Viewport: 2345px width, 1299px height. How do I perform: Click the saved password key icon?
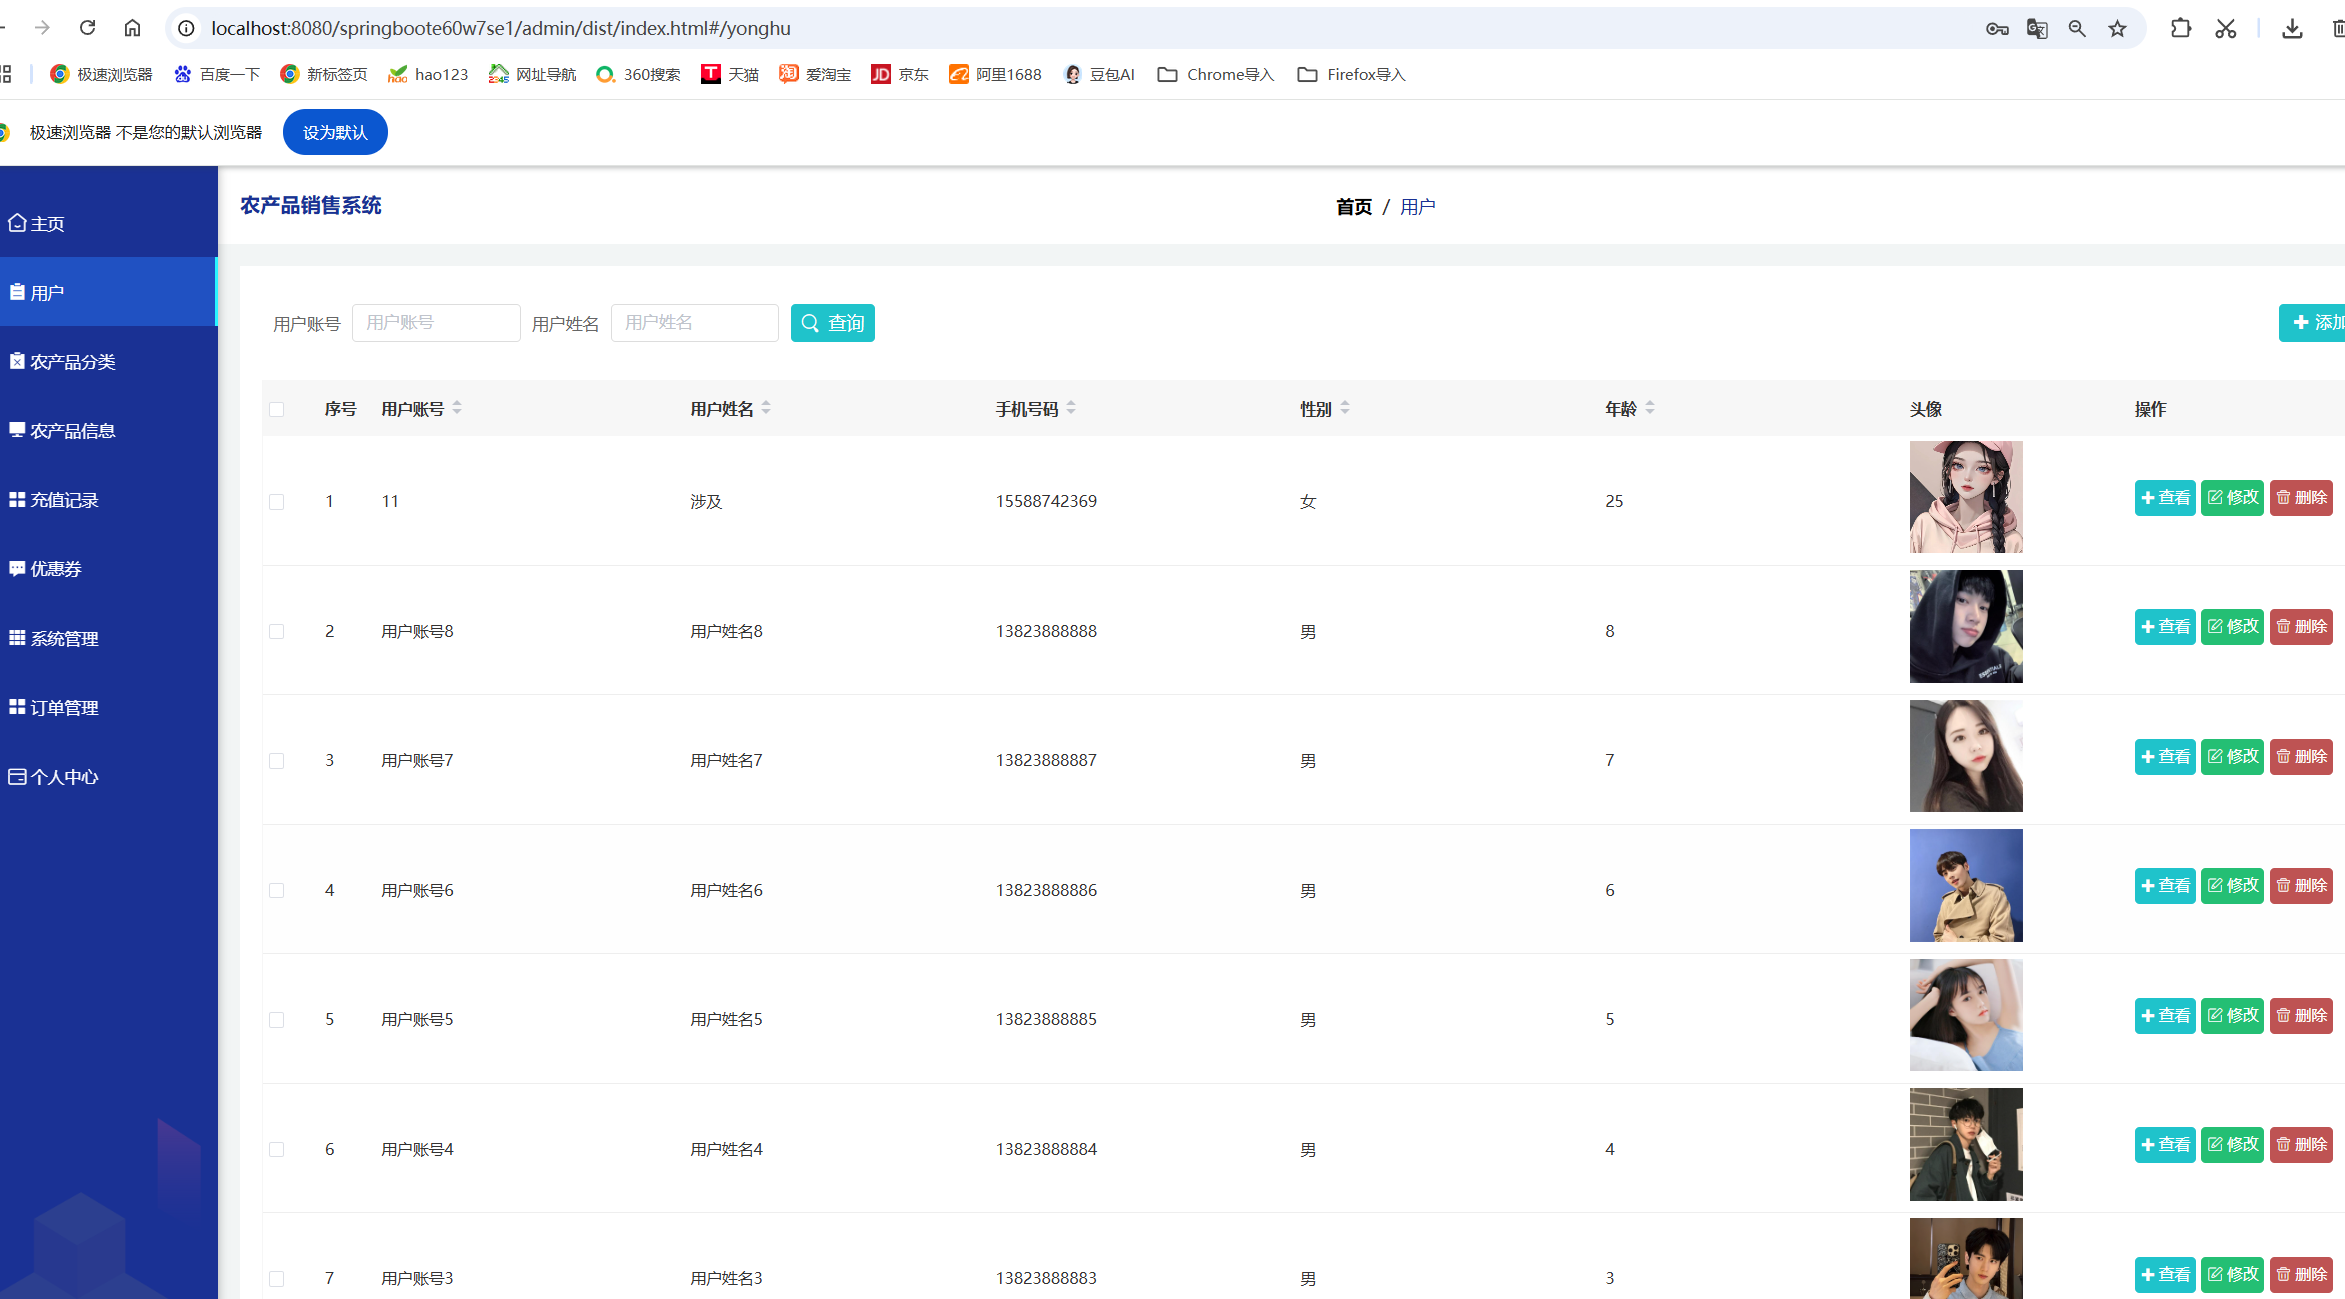click(x=1996, y=29)
